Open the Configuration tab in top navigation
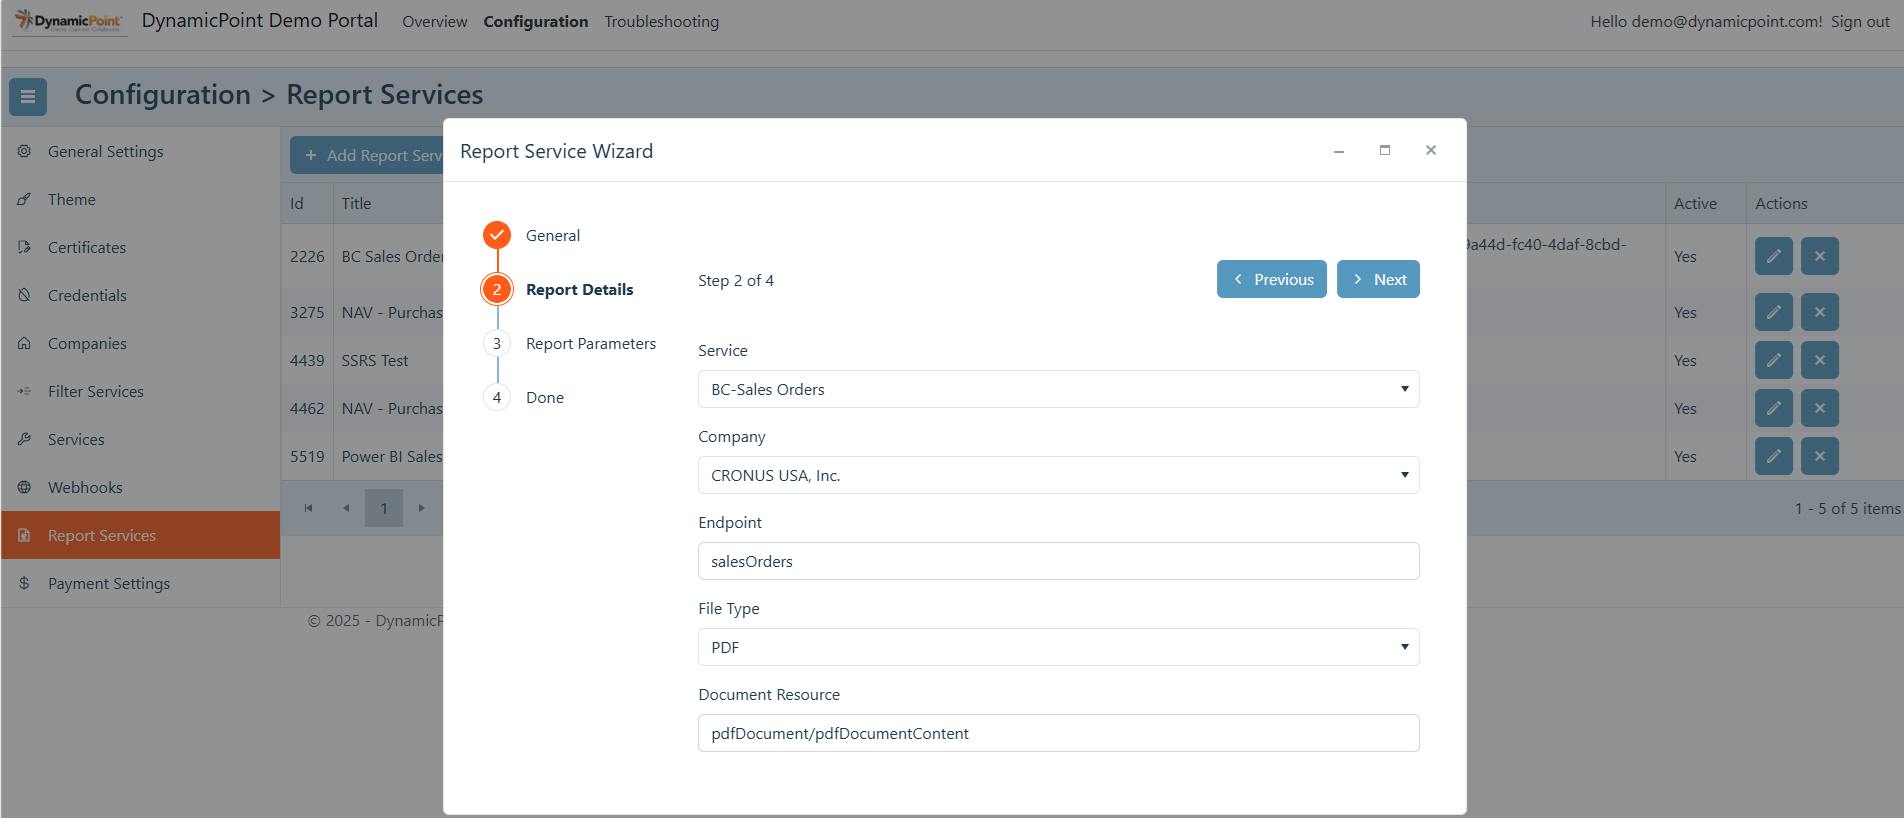1904x818 pixels. (x=536, y=21)
